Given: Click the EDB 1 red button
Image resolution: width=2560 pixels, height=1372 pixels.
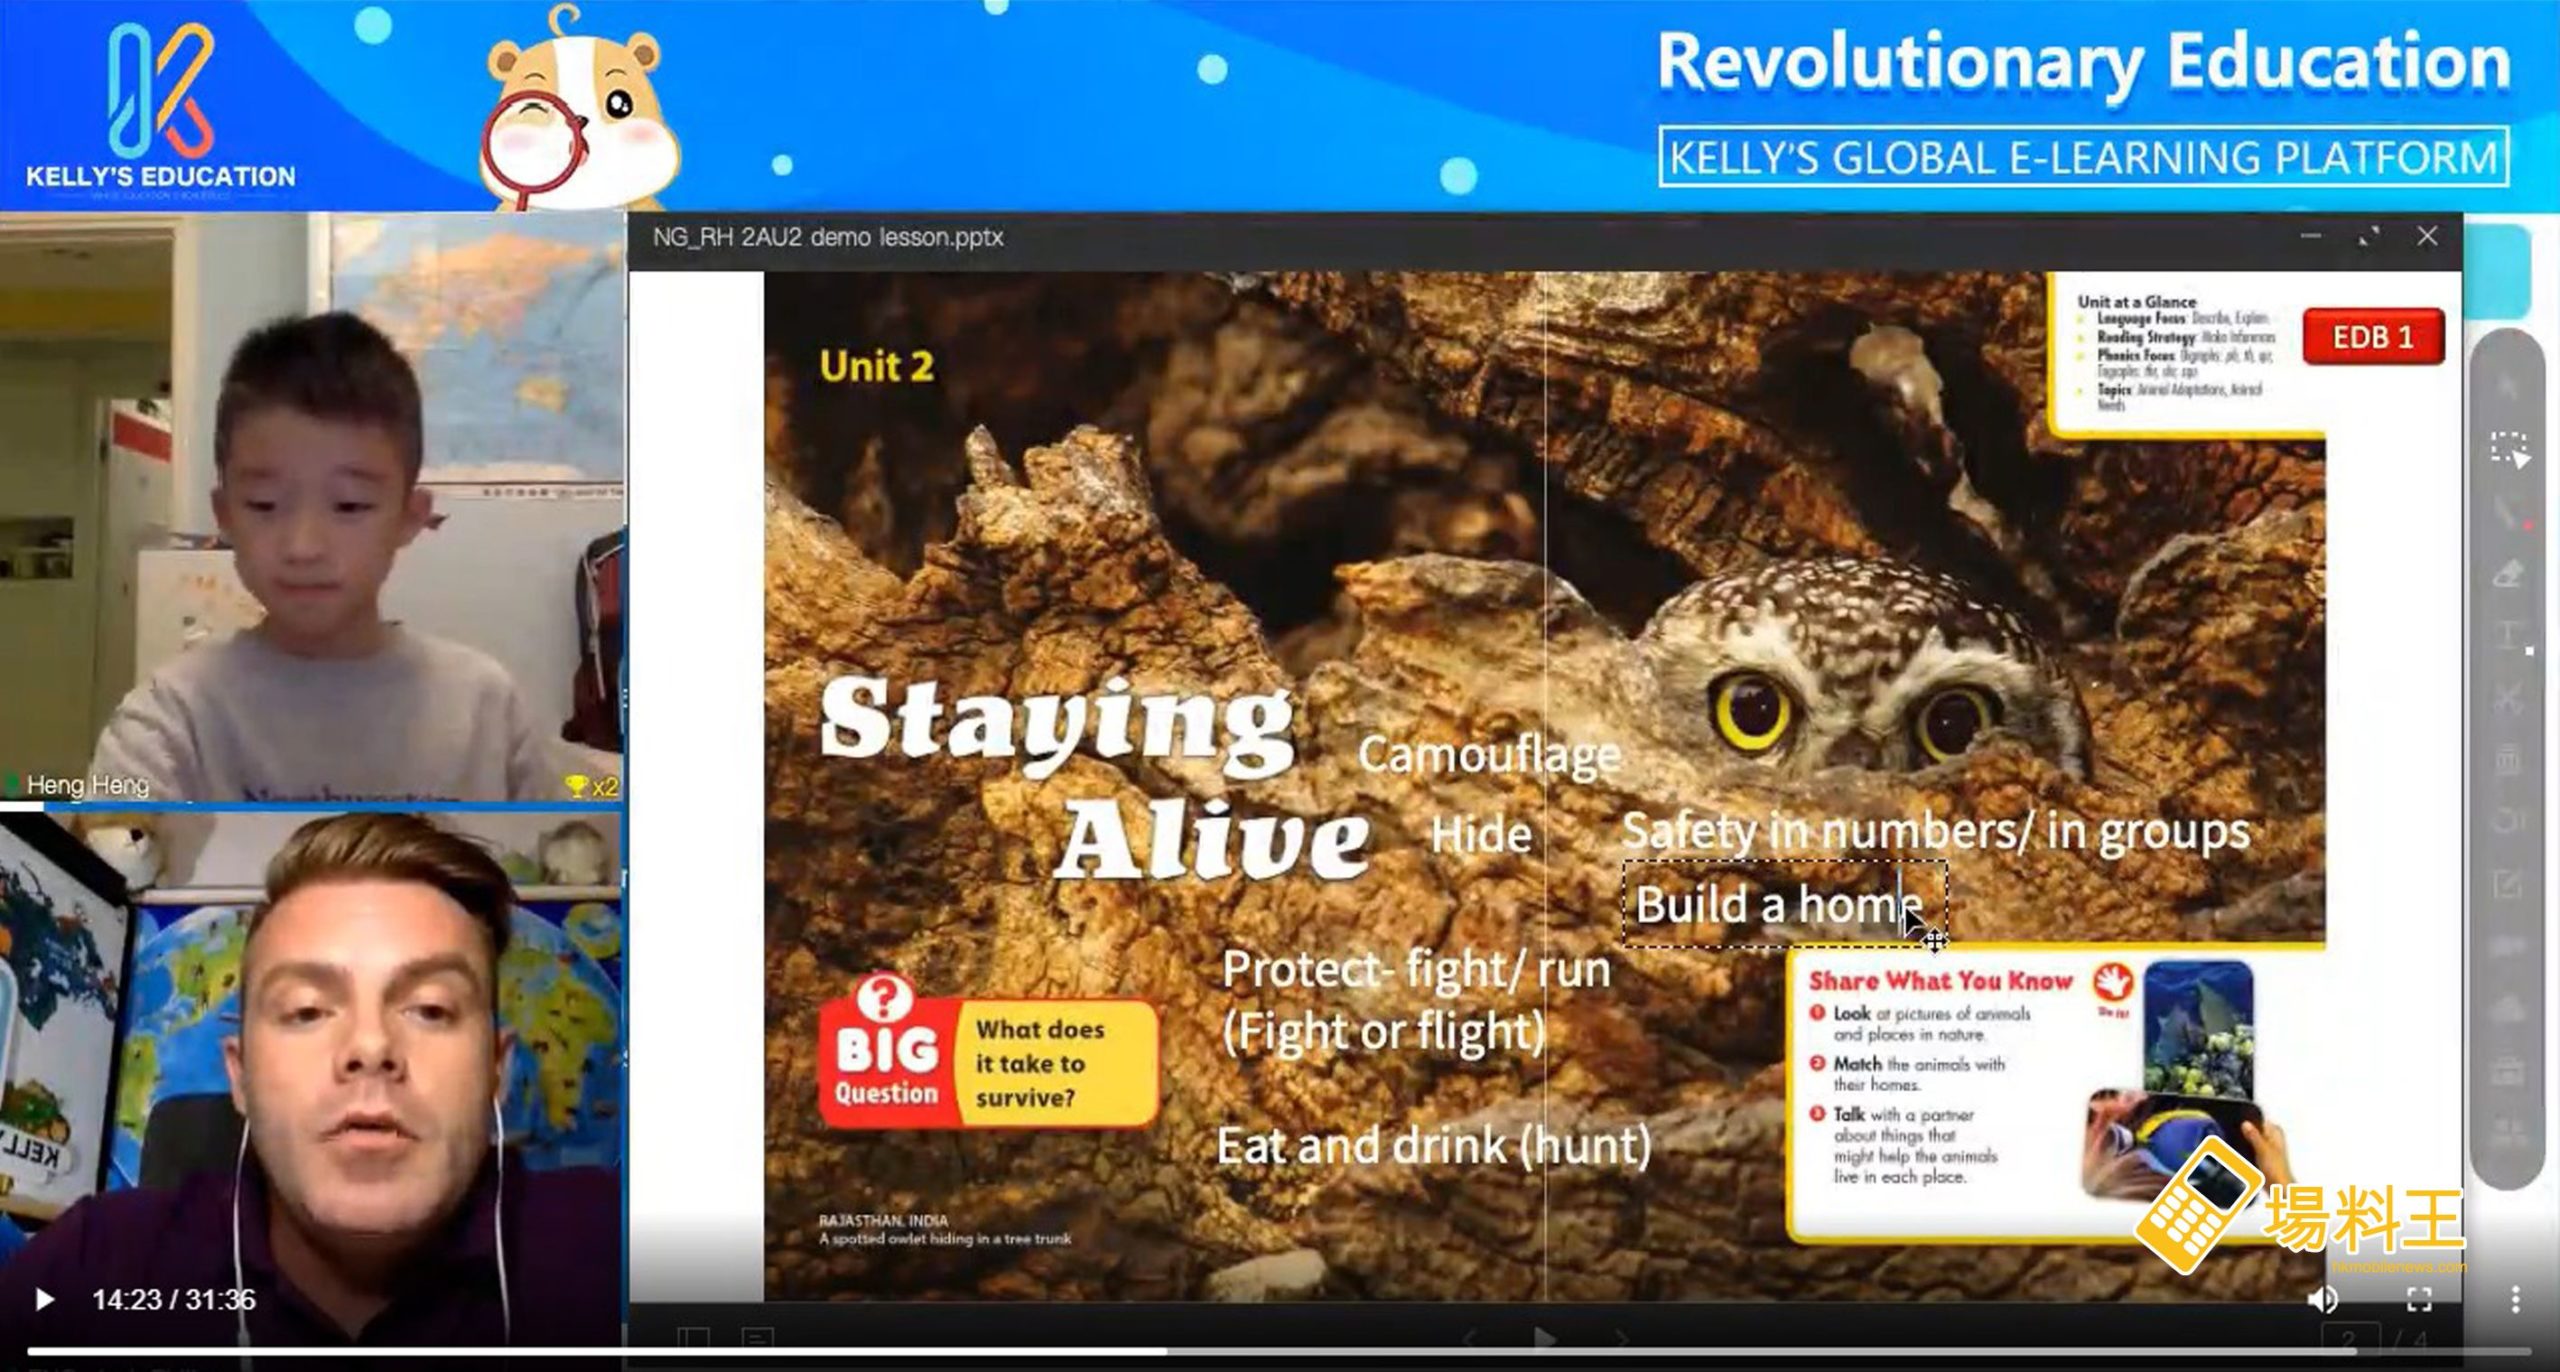Looking at the screenshot, I should [x=2372, y=337].
